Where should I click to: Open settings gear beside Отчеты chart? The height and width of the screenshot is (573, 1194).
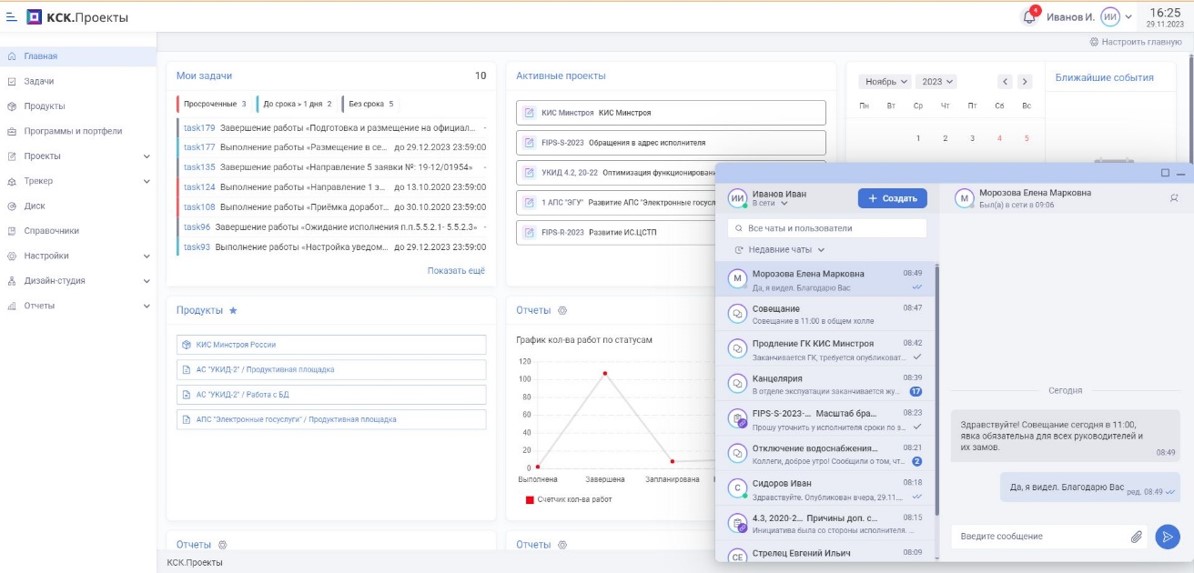(563, 310)
